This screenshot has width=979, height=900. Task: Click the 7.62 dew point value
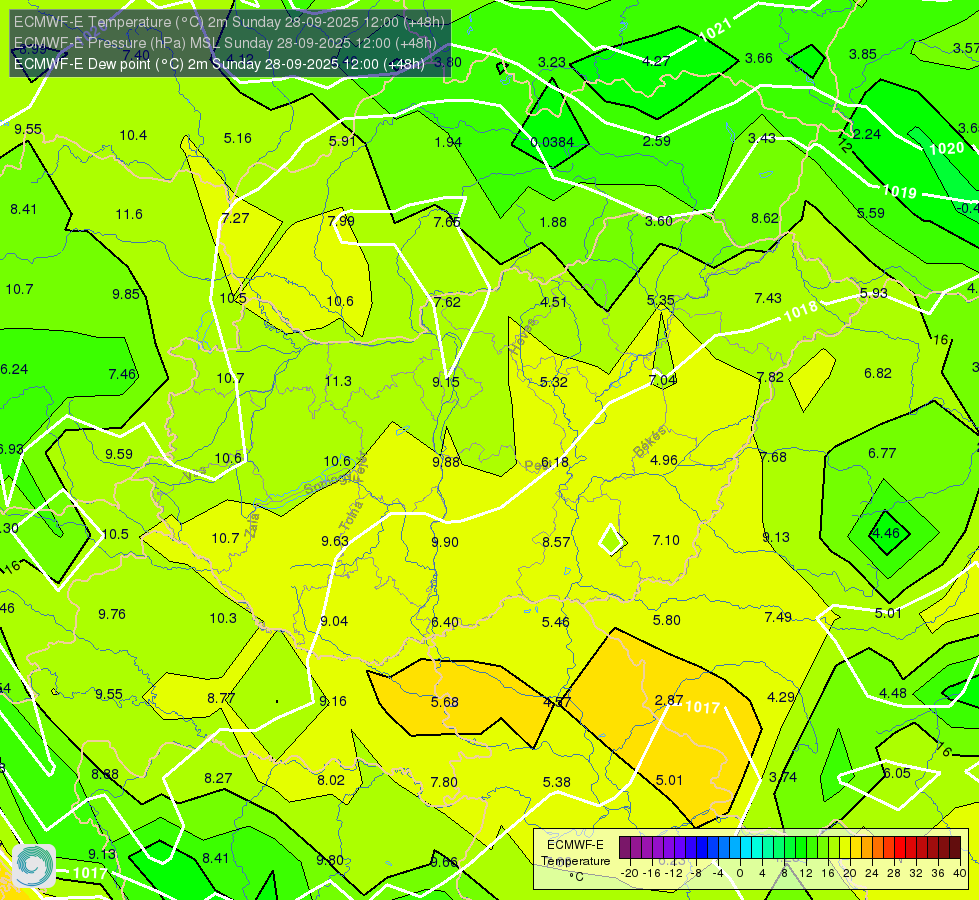pos(447,302)
